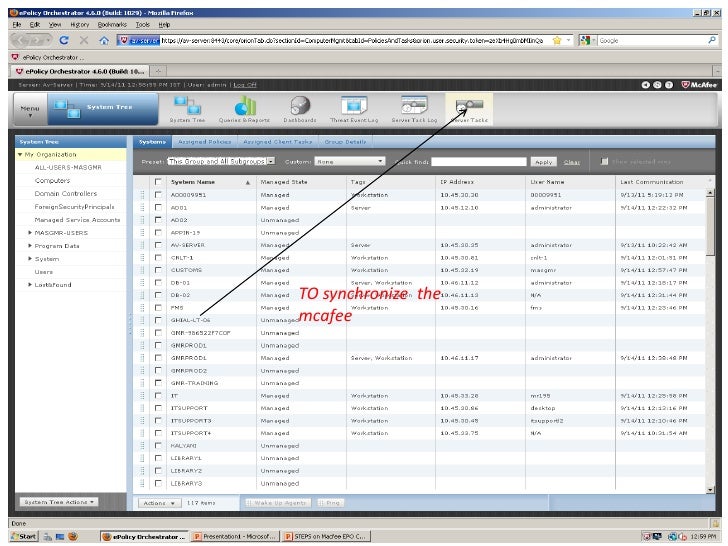Open the Actions dropdown button
This screenshot has width=728, height=546.
point(159,503)
